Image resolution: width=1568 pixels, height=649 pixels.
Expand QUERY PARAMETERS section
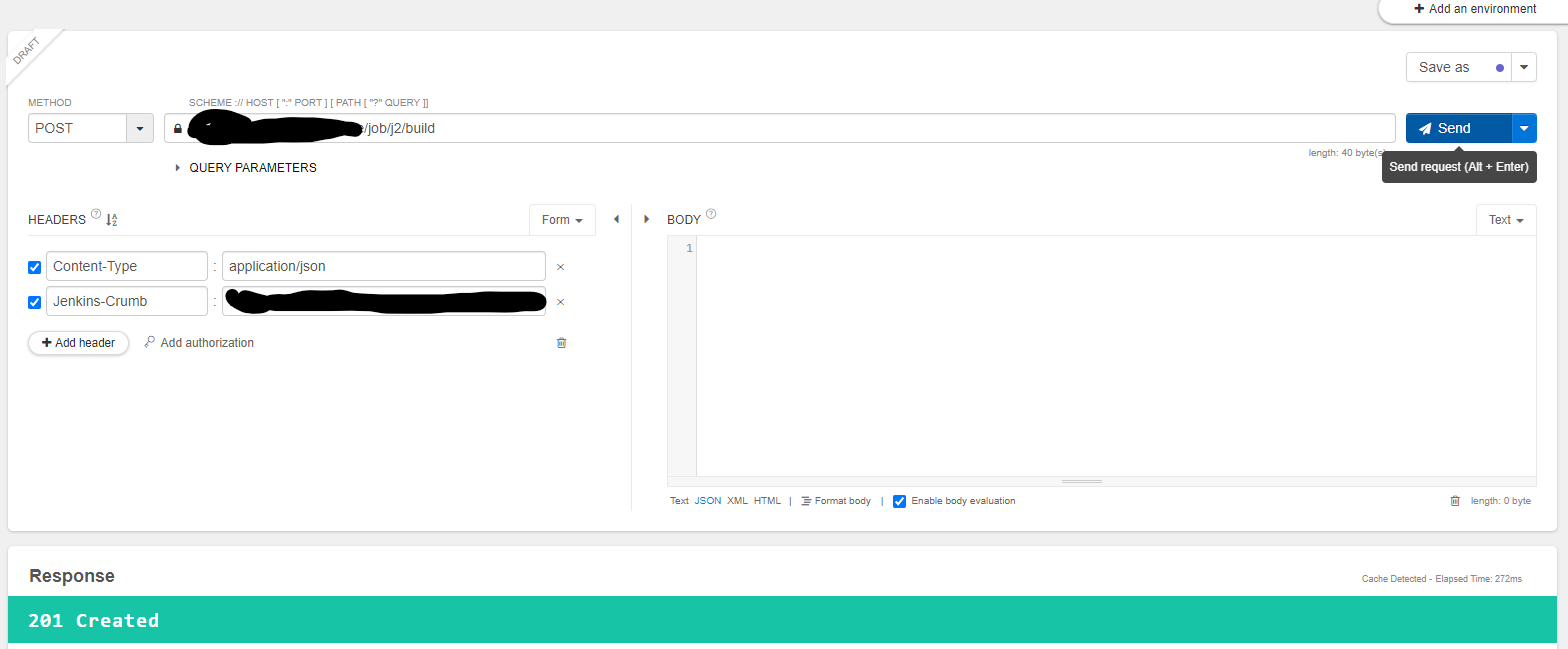[x=246, y=168]
